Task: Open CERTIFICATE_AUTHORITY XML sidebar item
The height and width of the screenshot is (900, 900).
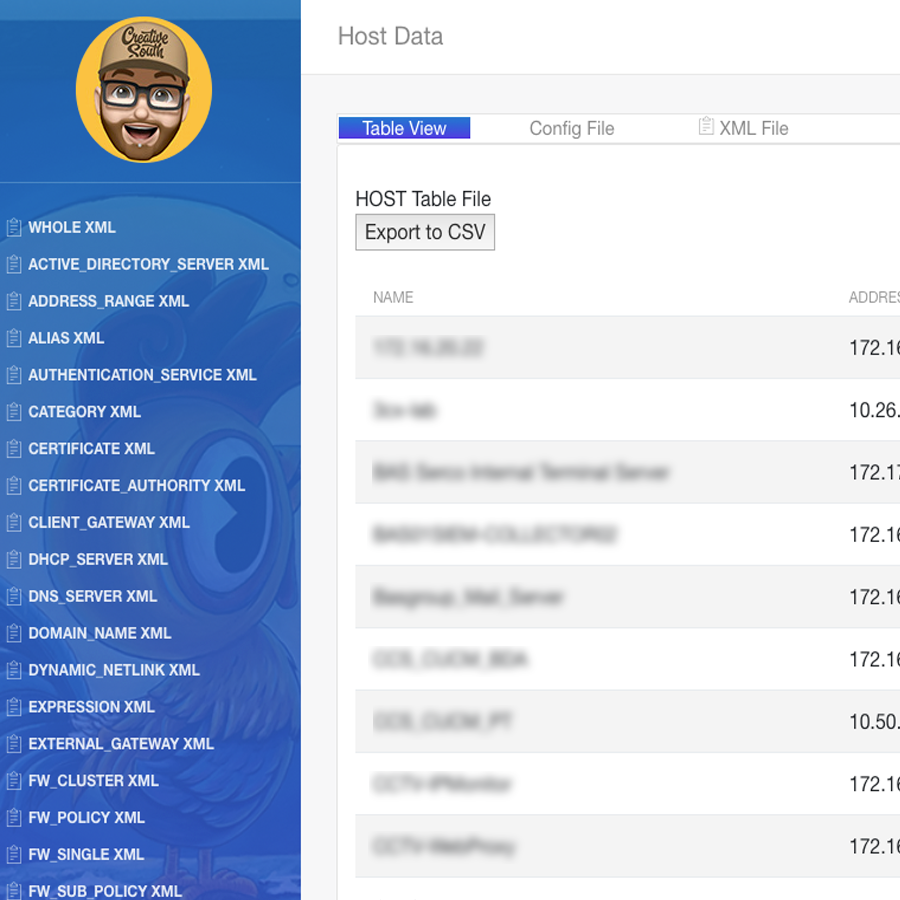Action: 136,486
